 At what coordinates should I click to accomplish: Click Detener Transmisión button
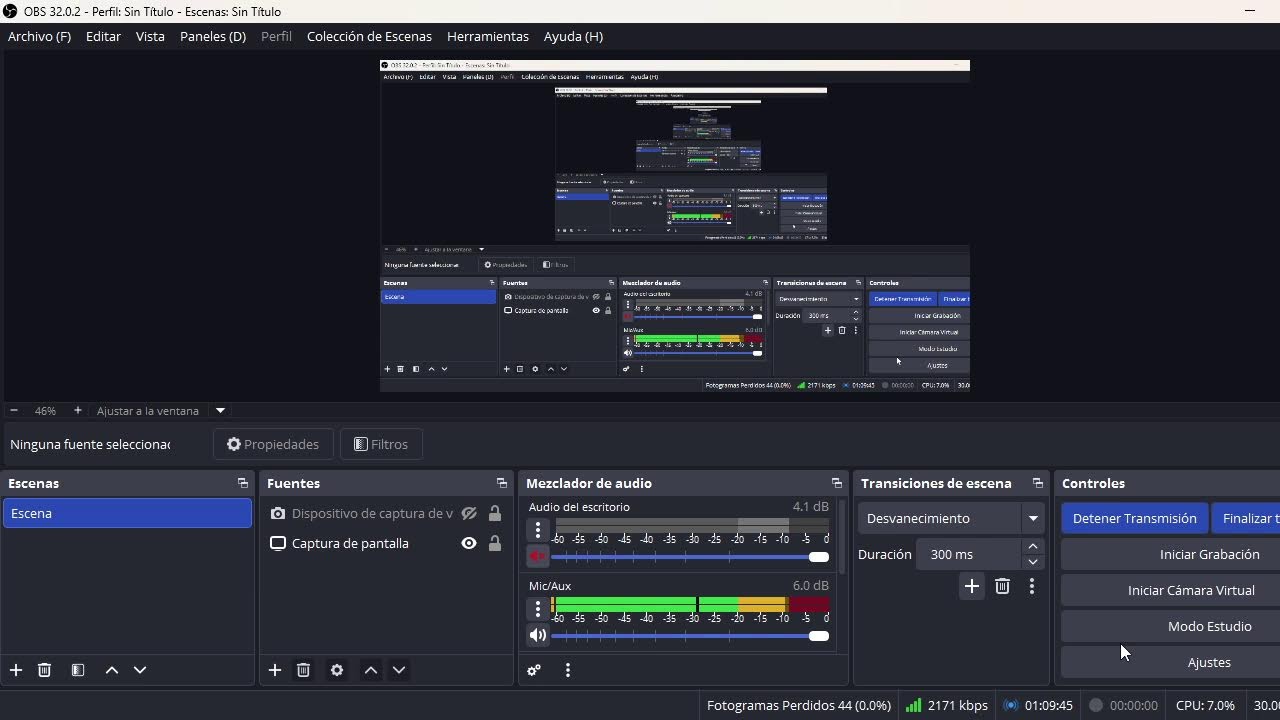click(1135, 518)
